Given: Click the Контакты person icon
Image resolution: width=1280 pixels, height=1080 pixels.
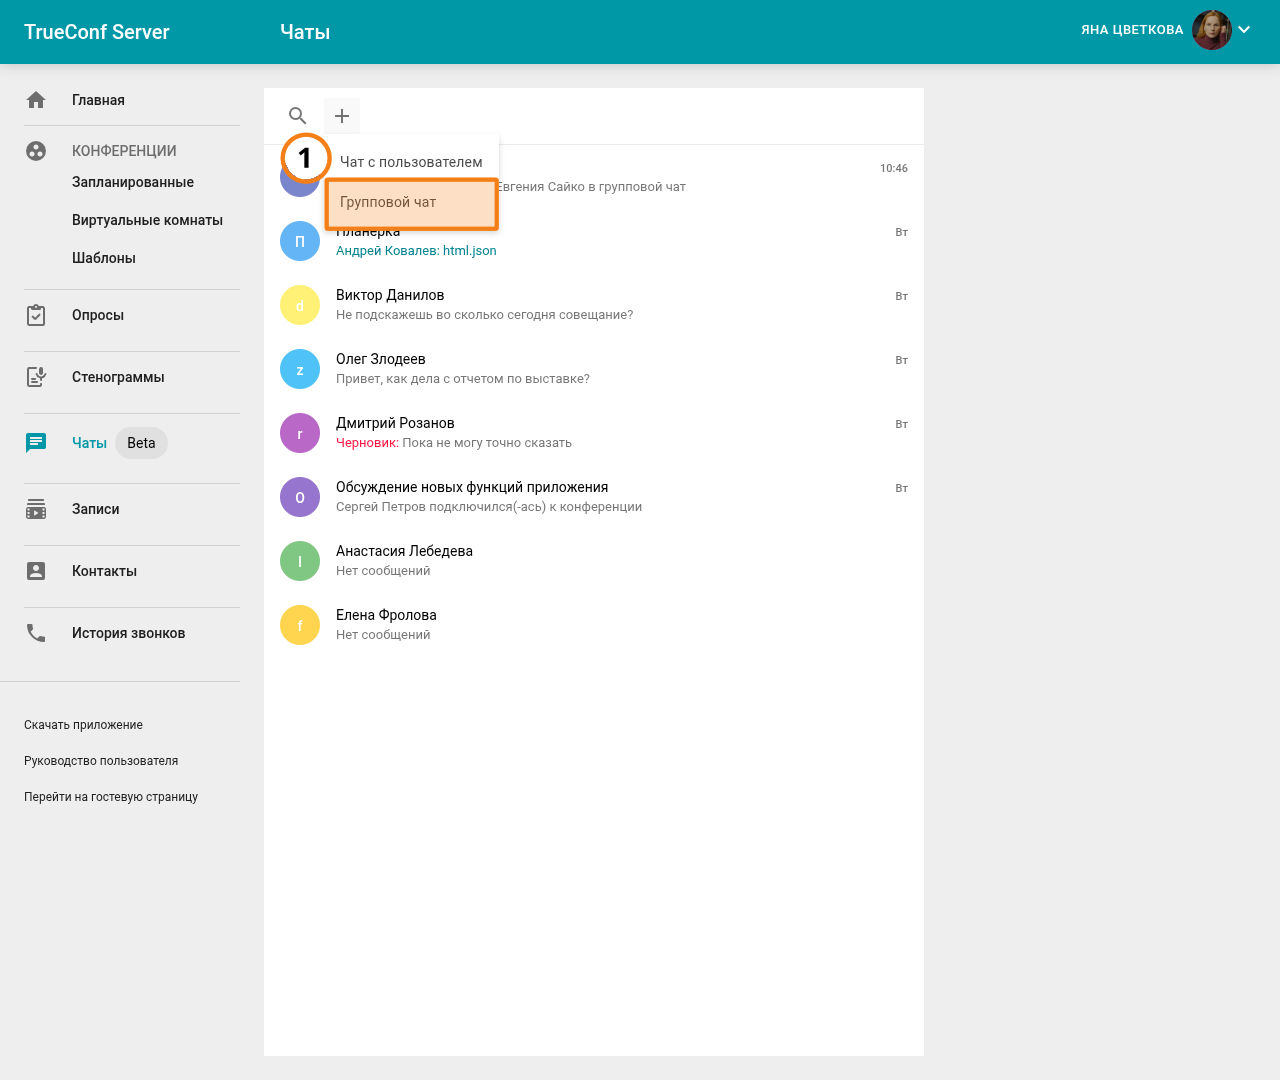Looking at the screenshot, I should (36, 571).
